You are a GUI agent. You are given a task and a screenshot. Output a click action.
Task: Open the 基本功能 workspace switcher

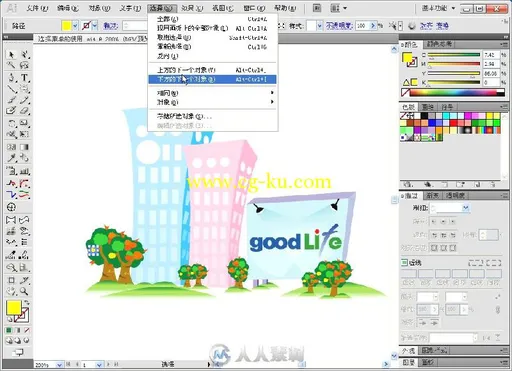point(438,8)
